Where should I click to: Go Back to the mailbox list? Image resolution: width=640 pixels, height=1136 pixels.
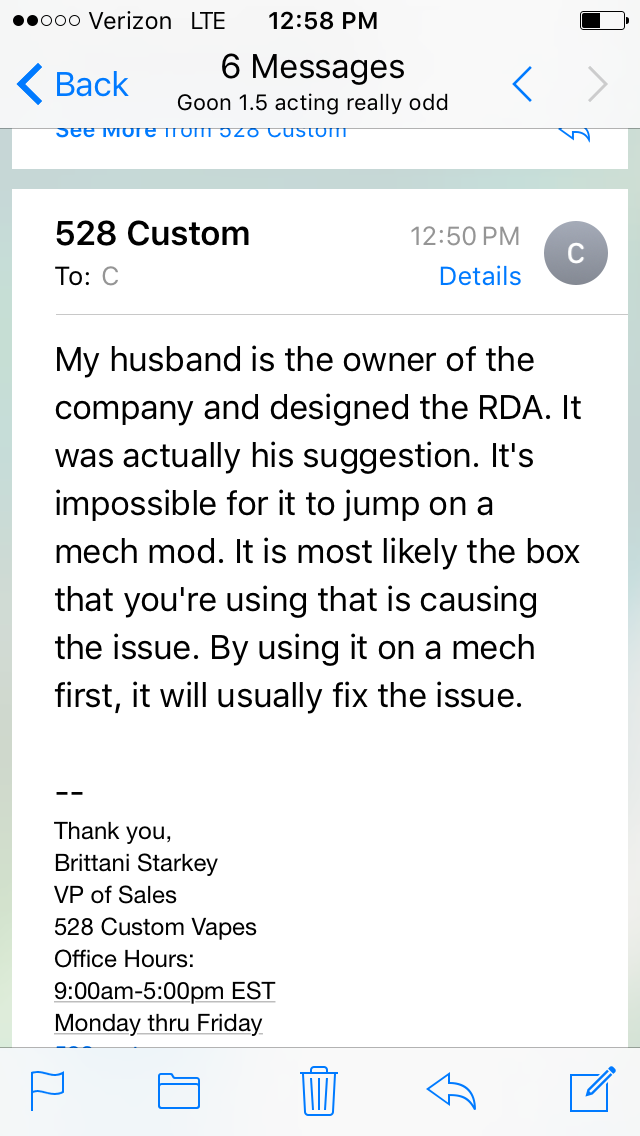(x=74, y=85)
